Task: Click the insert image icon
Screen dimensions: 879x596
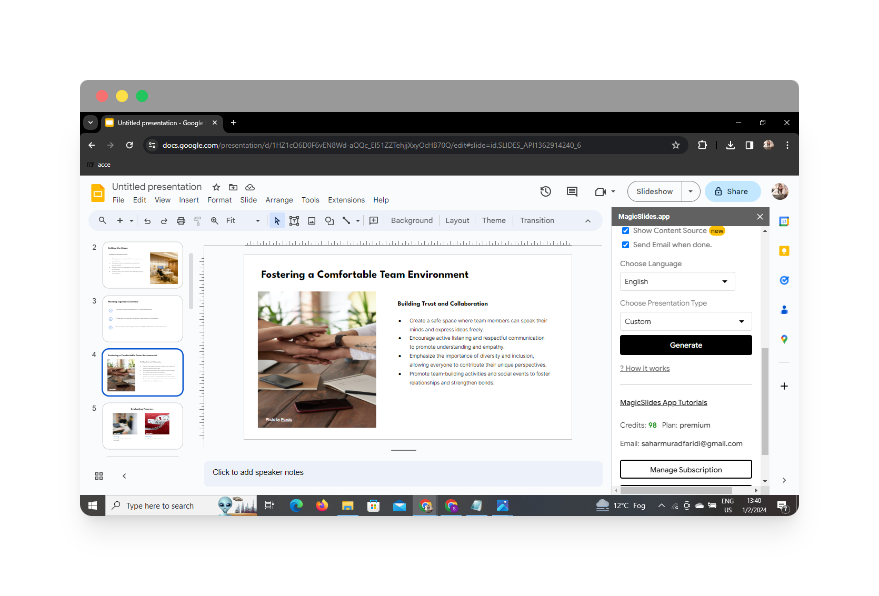Action: pos(312,221)
